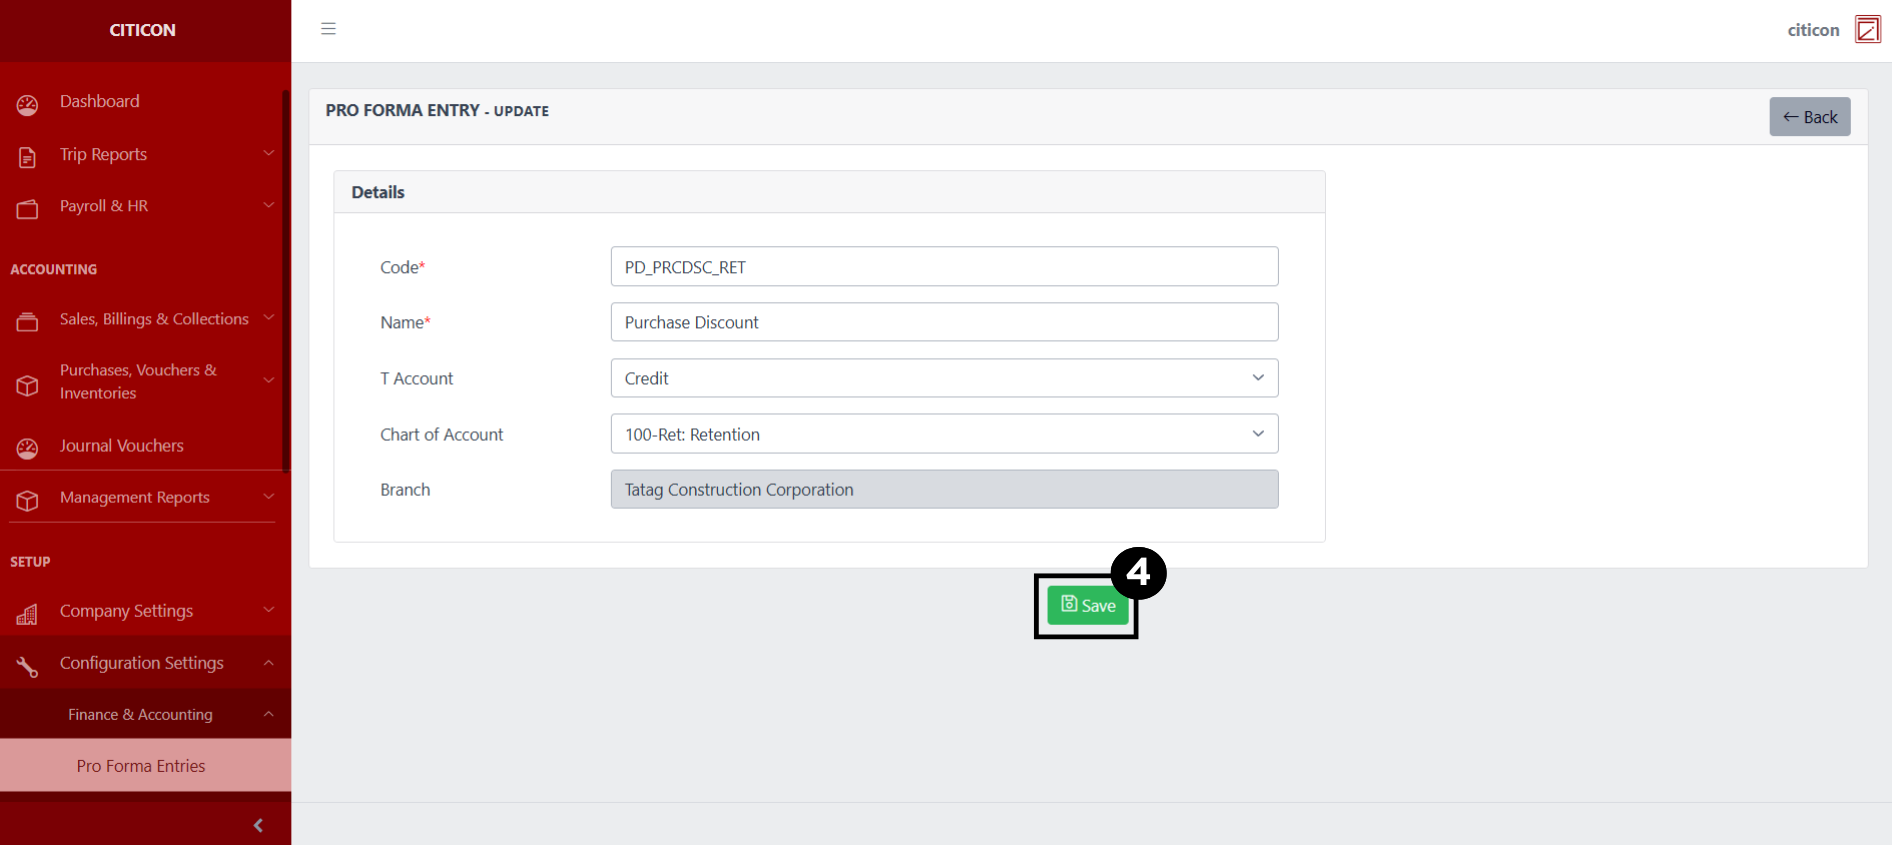1892x845 pixels.
Task: Expand Sales, Billings & Collections chevron
Action: 268,318
